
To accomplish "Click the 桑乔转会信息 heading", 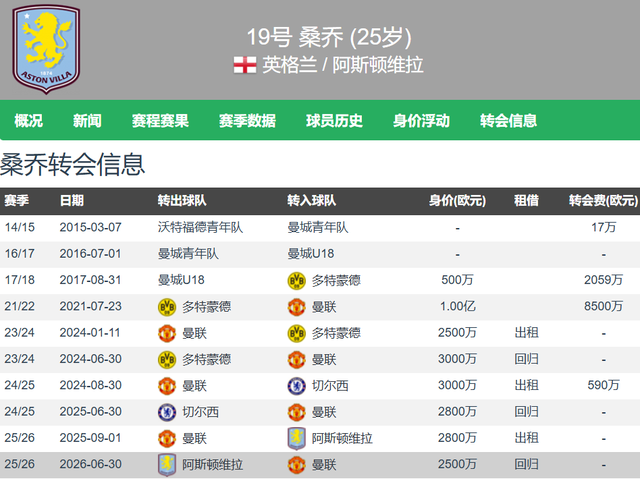I will pos(72,165).
